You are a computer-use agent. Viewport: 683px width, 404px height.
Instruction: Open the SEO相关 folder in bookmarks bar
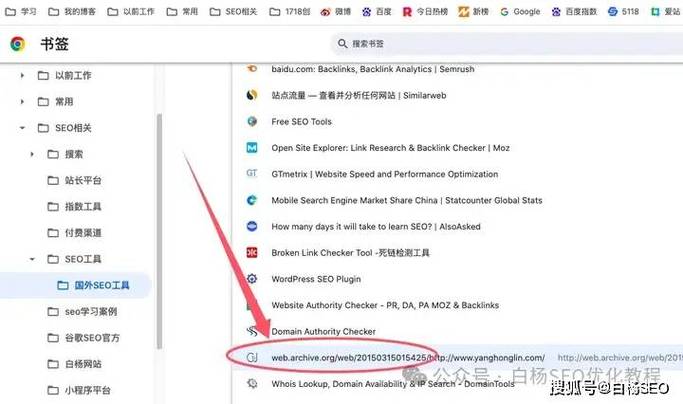(233, 12)
